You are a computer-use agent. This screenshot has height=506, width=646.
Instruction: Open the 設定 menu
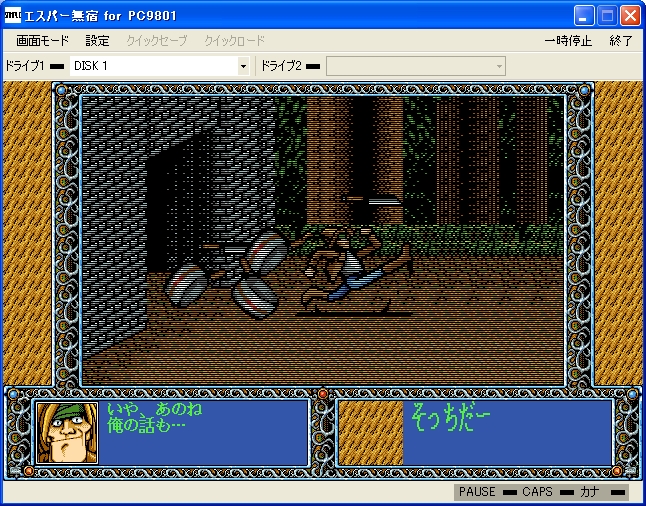[98, 41]
